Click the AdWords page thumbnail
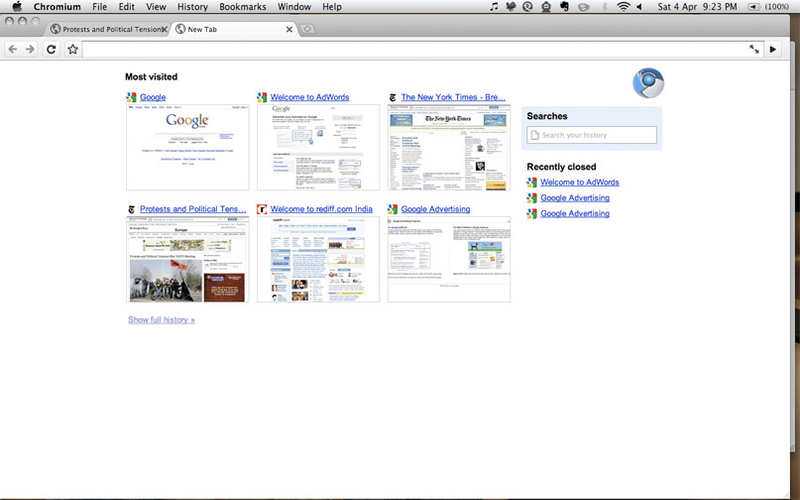800x500 pixels. (x=318, y=147)
